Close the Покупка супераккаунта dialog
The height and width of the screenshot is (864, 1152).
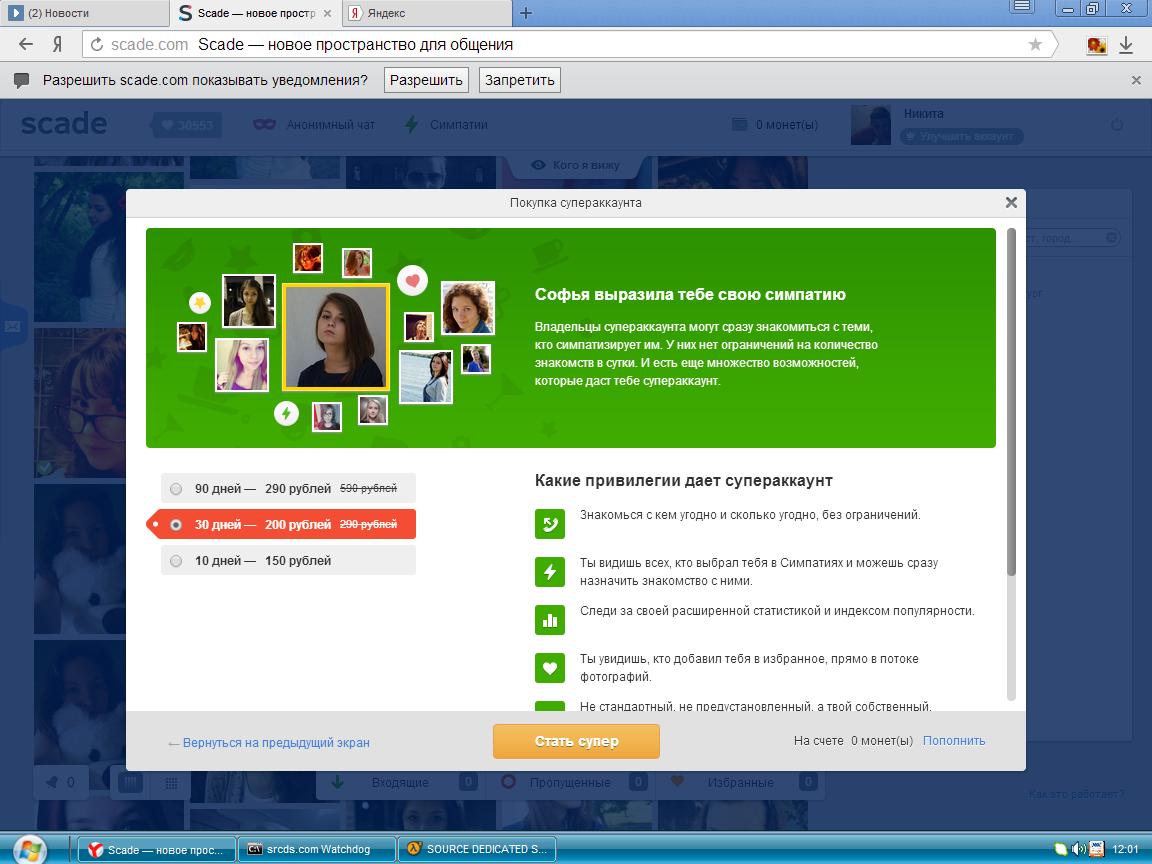coord(1011,202)
